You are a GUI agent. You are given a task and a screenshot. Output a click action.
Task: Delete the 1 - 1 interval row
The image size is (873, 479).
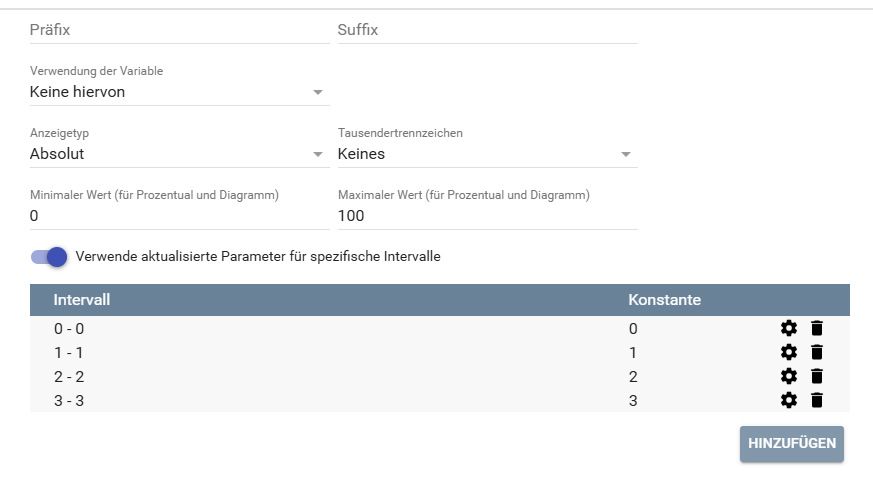817,352
